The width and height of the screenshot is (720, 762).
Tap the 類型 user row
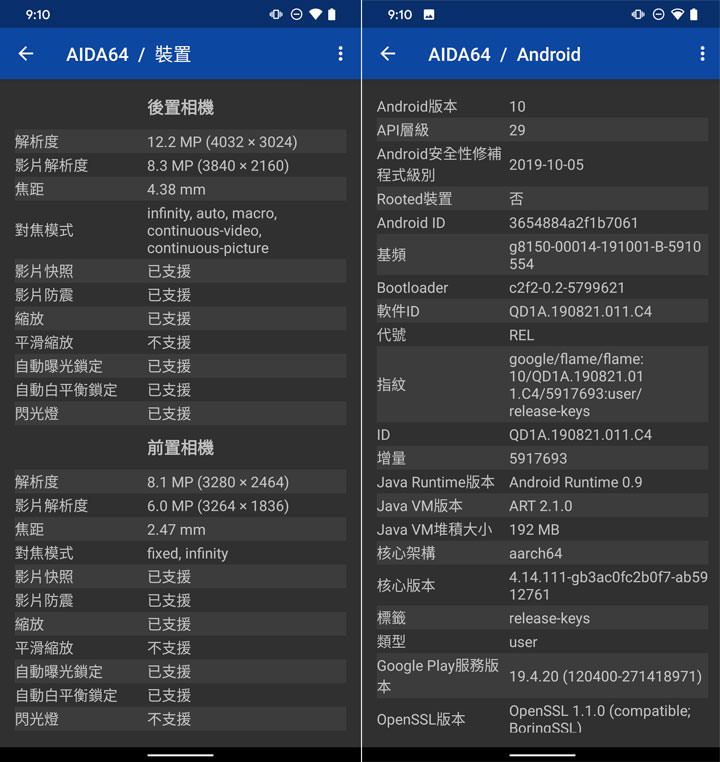(x=542, y=642)
